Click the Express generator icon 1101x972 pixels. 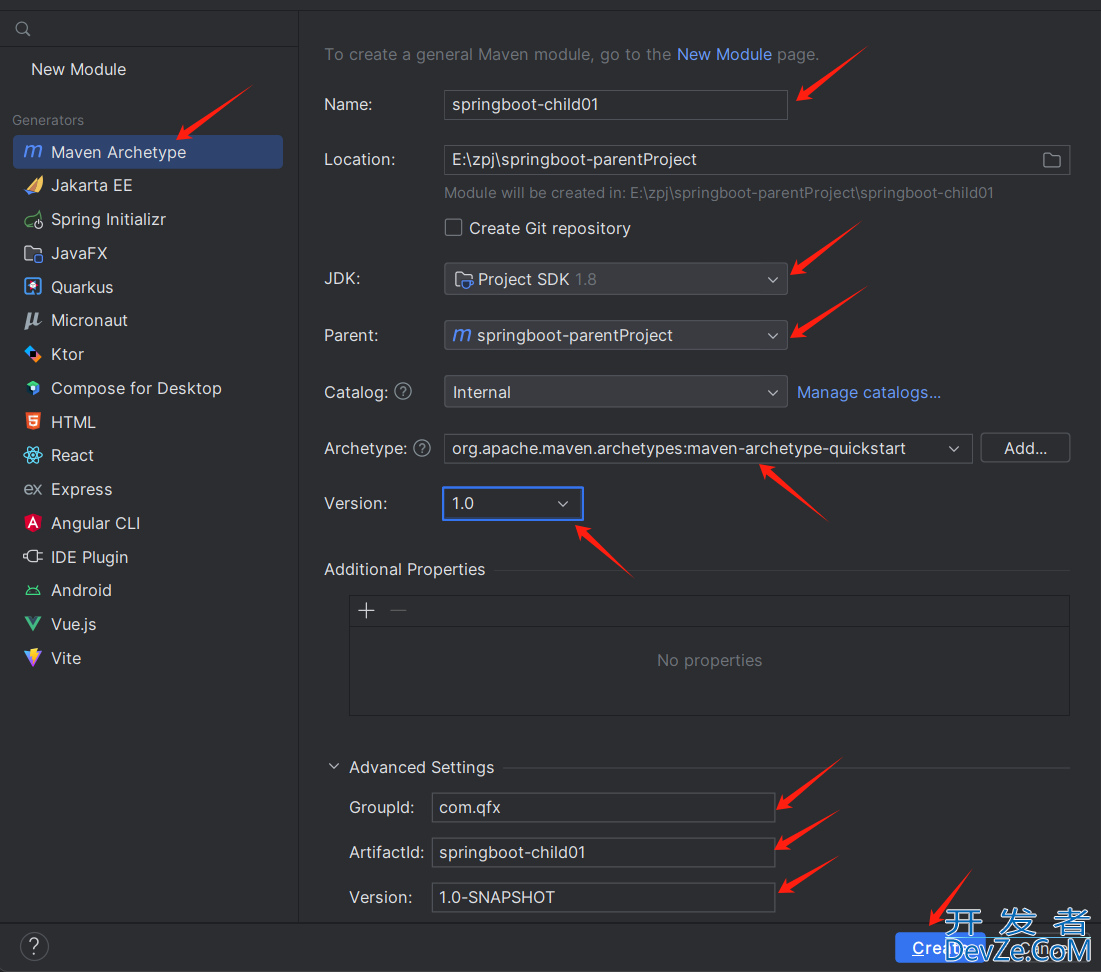pos(33,489)
